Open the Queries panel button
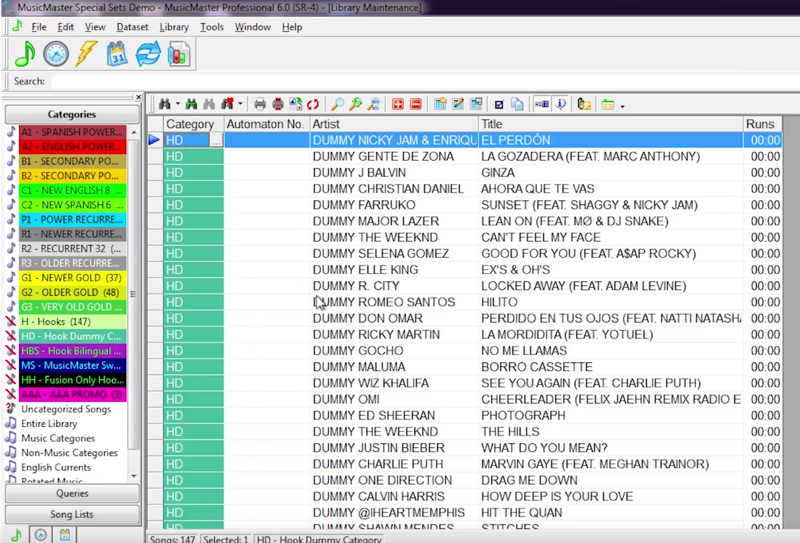The height and width of the screenshot is (543, 800). 72,493
